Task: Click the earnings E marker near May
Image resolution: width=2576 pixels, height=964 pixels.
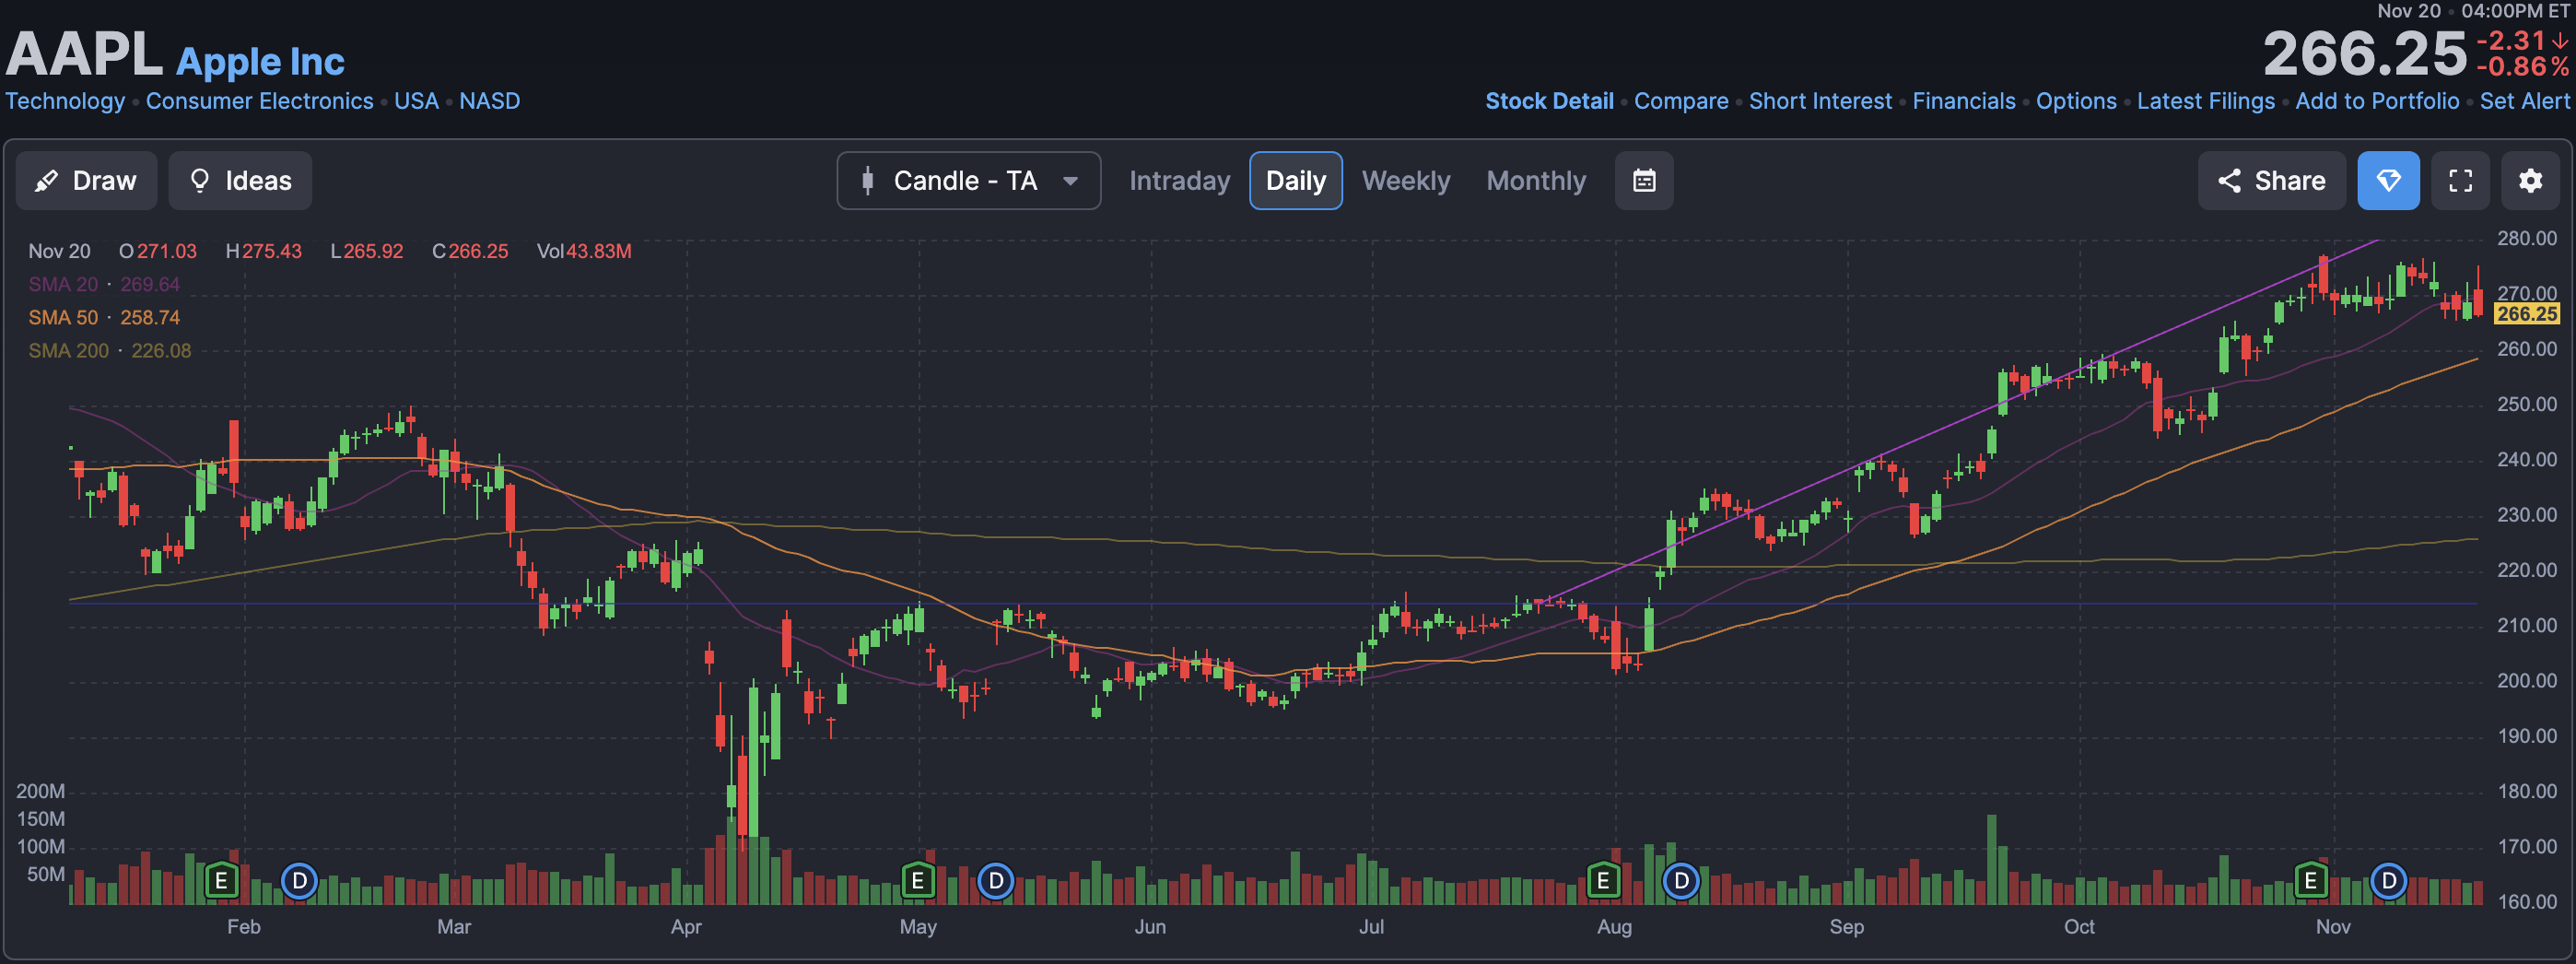Action: pos(917,881)
